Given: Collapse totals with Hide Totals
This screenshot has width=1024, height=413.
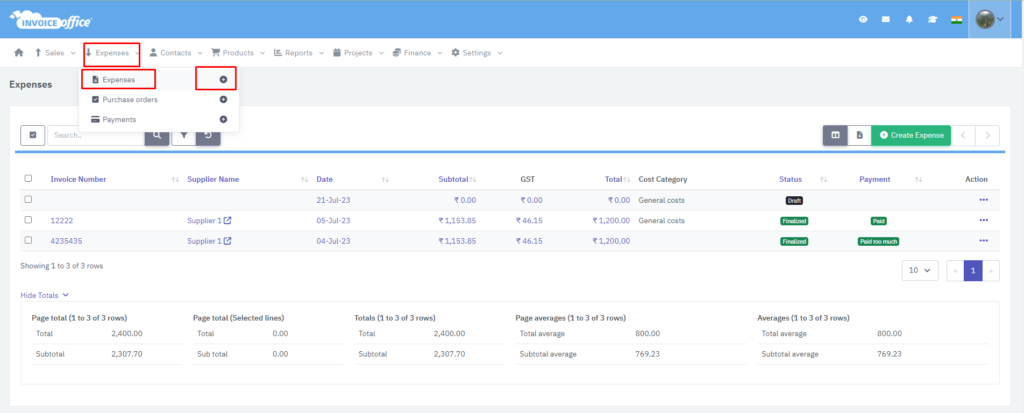Looking at the screenshot, I should click(x=44, y=295).
